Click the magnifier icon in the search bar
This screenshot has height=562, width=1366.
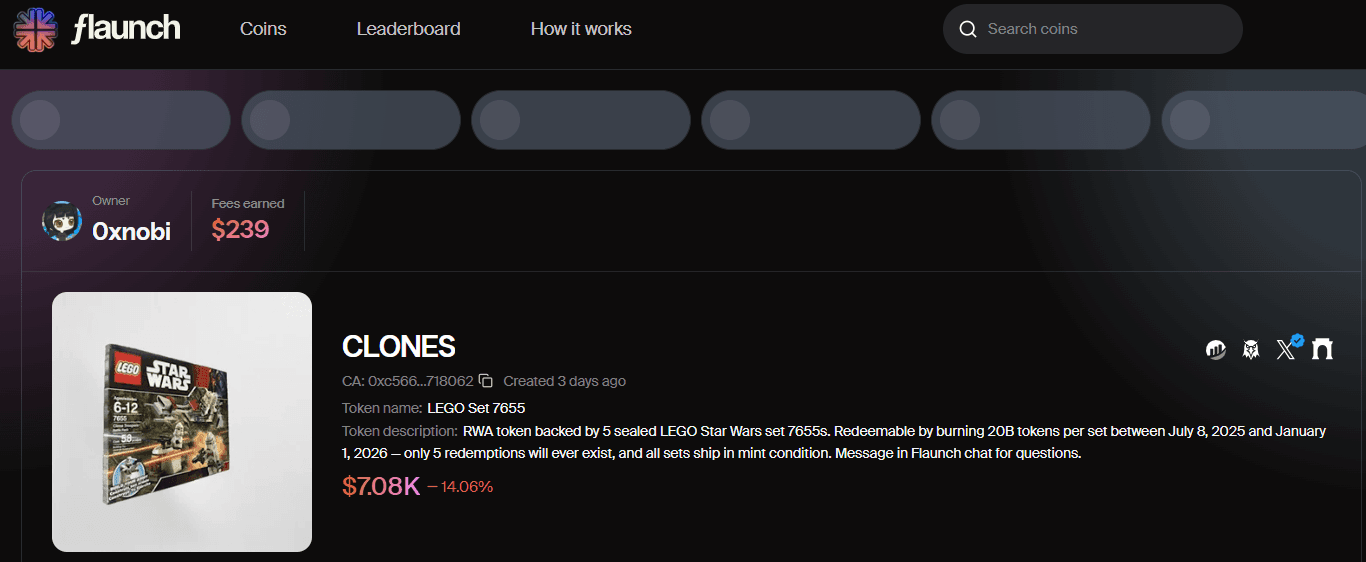point(968,29)
